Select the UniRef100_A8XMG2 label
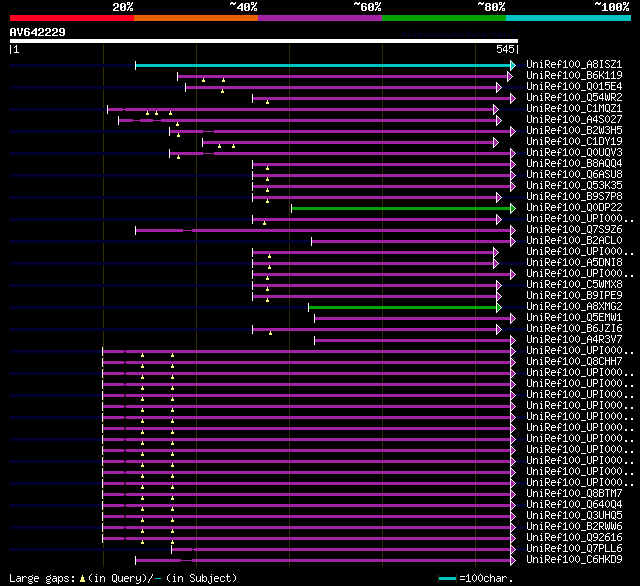Viewport: 640px width, 586px height. (574, 307)
